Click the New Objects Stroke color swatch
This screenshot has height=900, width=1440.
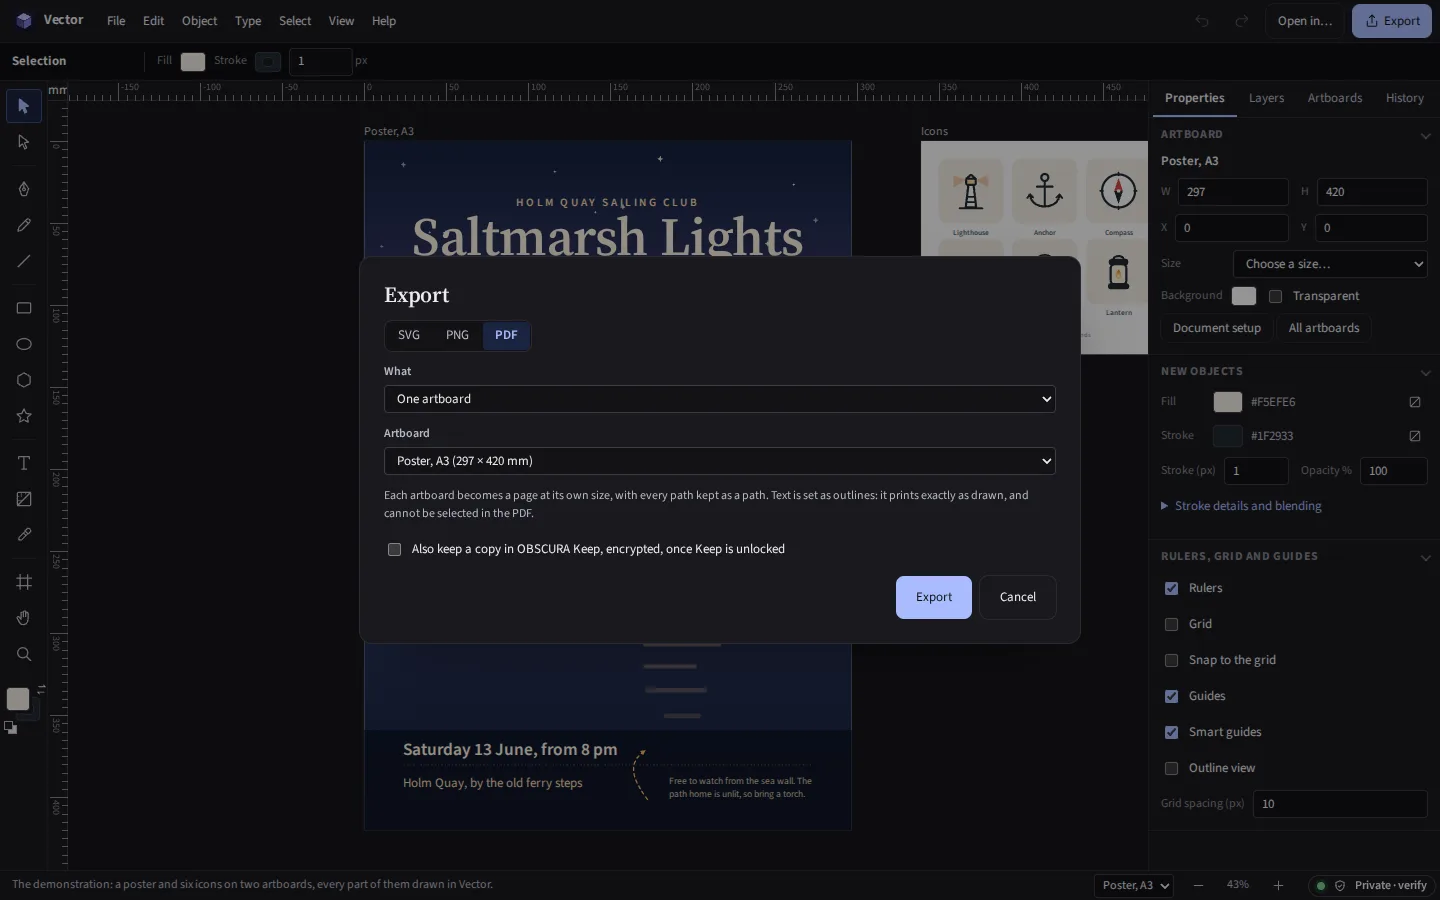[x=1227, y=436]
